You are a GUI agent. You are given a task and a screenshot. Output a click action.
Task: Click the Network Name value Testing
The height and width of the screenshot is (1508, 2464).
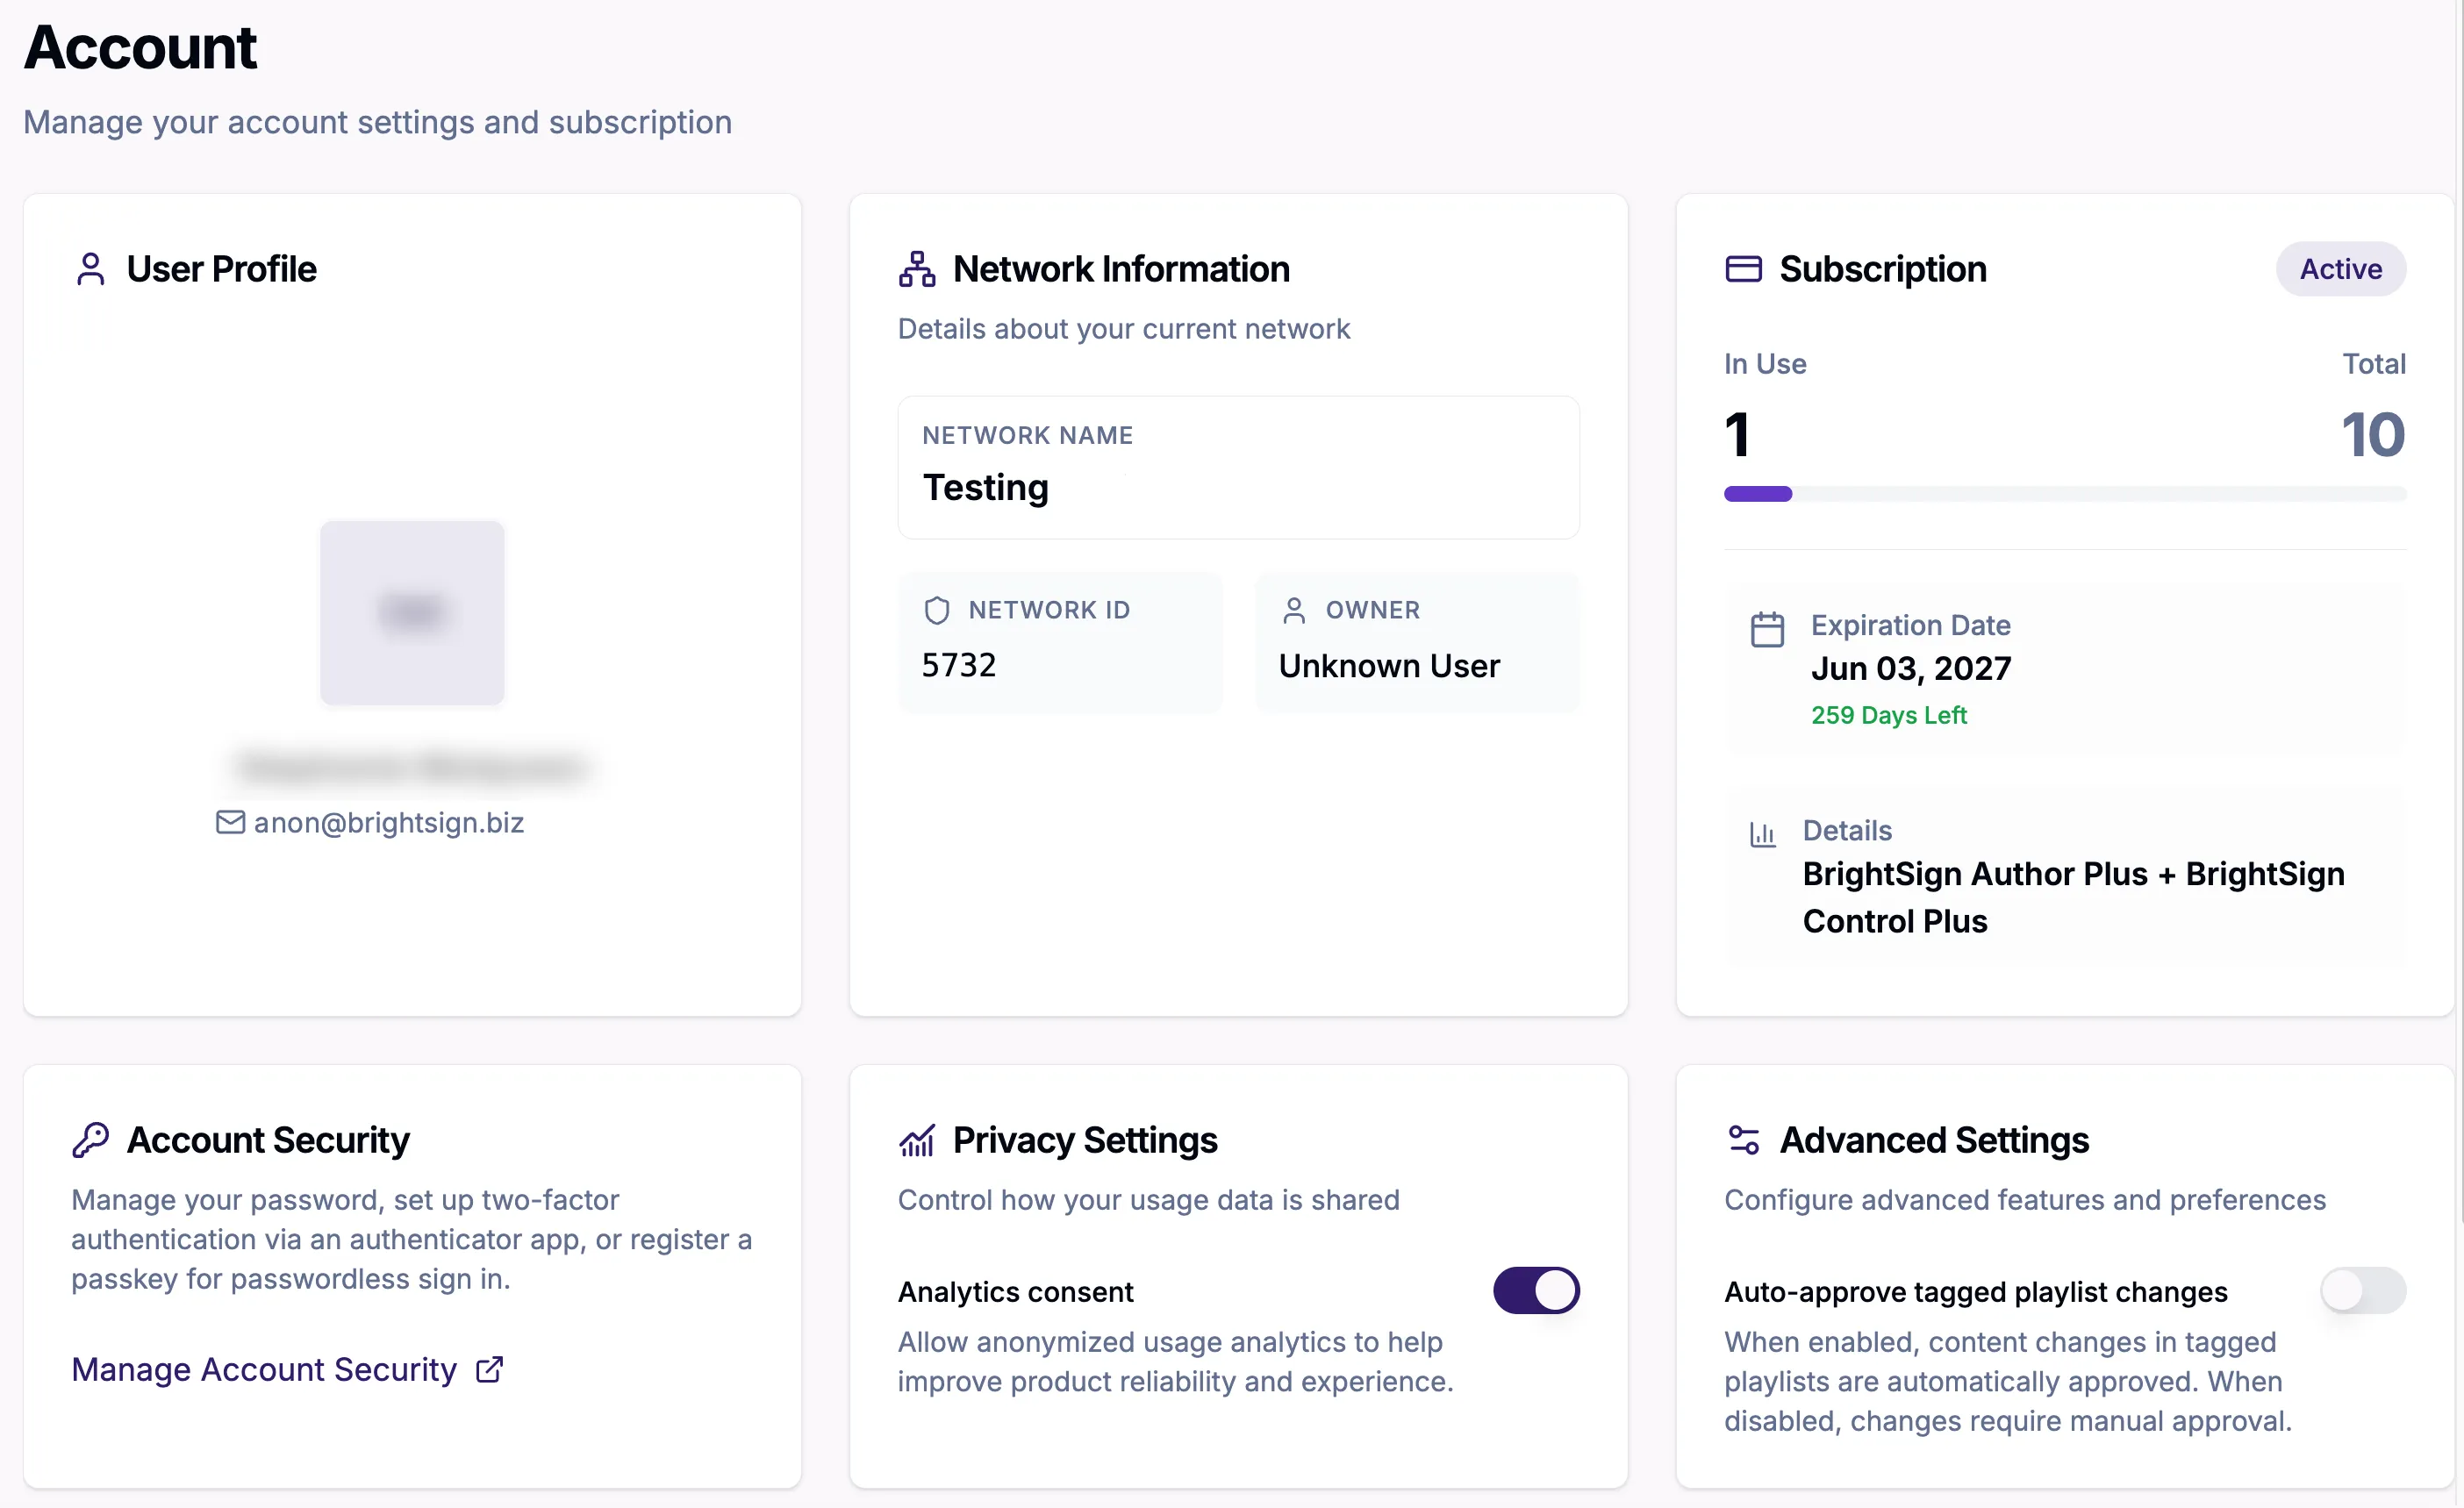(985, 487)
